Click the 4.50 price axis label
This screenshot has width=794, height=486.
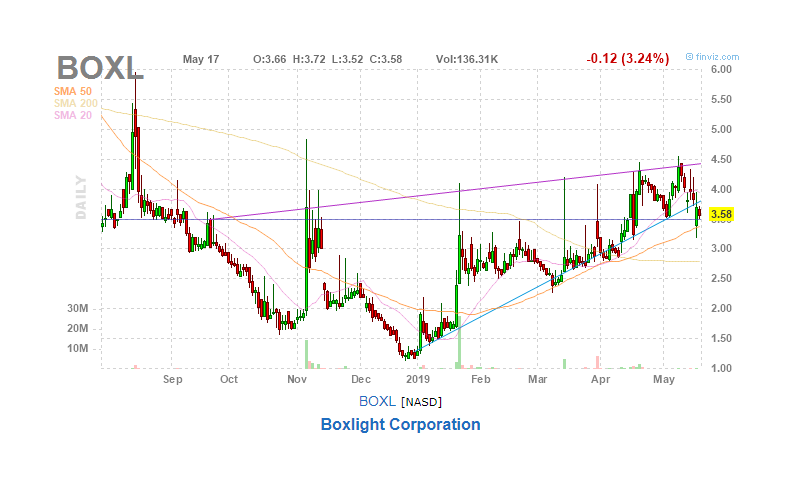(x=721, y=159)
